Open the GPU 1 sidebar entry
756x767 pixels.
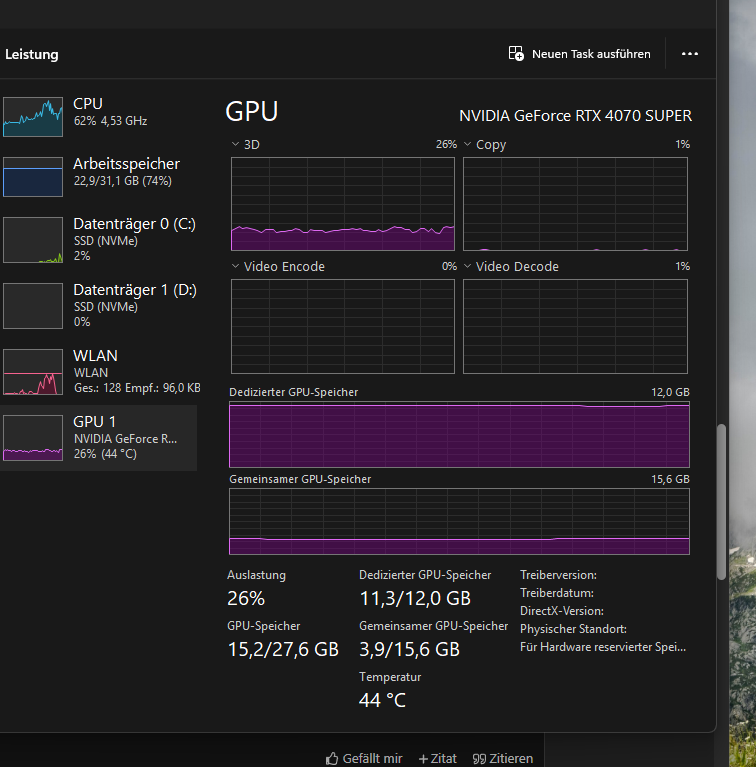pyautogui.click(x=99, y=438)
